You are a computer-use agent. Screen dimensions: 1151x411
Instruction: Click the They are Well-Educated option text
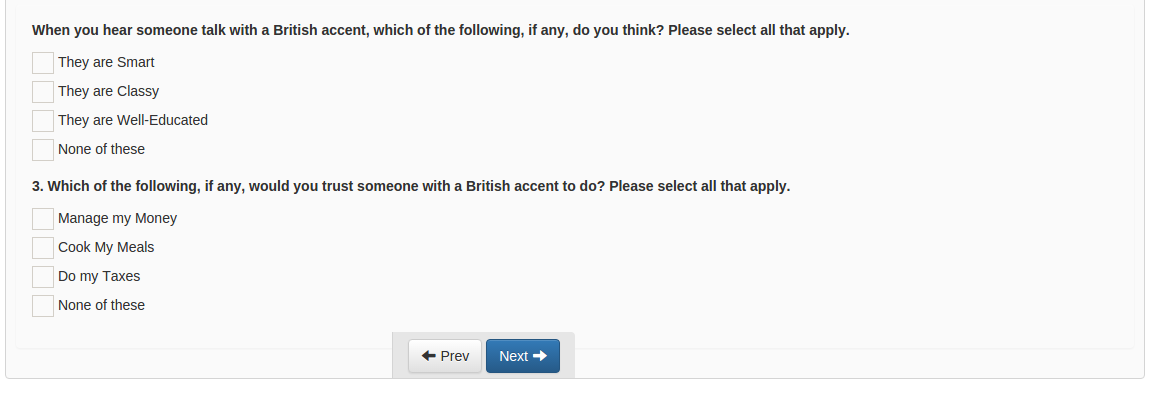[x=133, y=121]
